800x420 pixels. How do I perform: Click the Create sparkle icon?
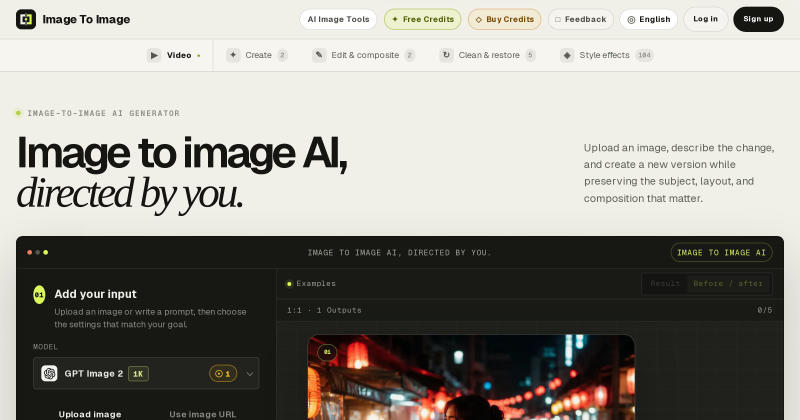click(233, 55)
